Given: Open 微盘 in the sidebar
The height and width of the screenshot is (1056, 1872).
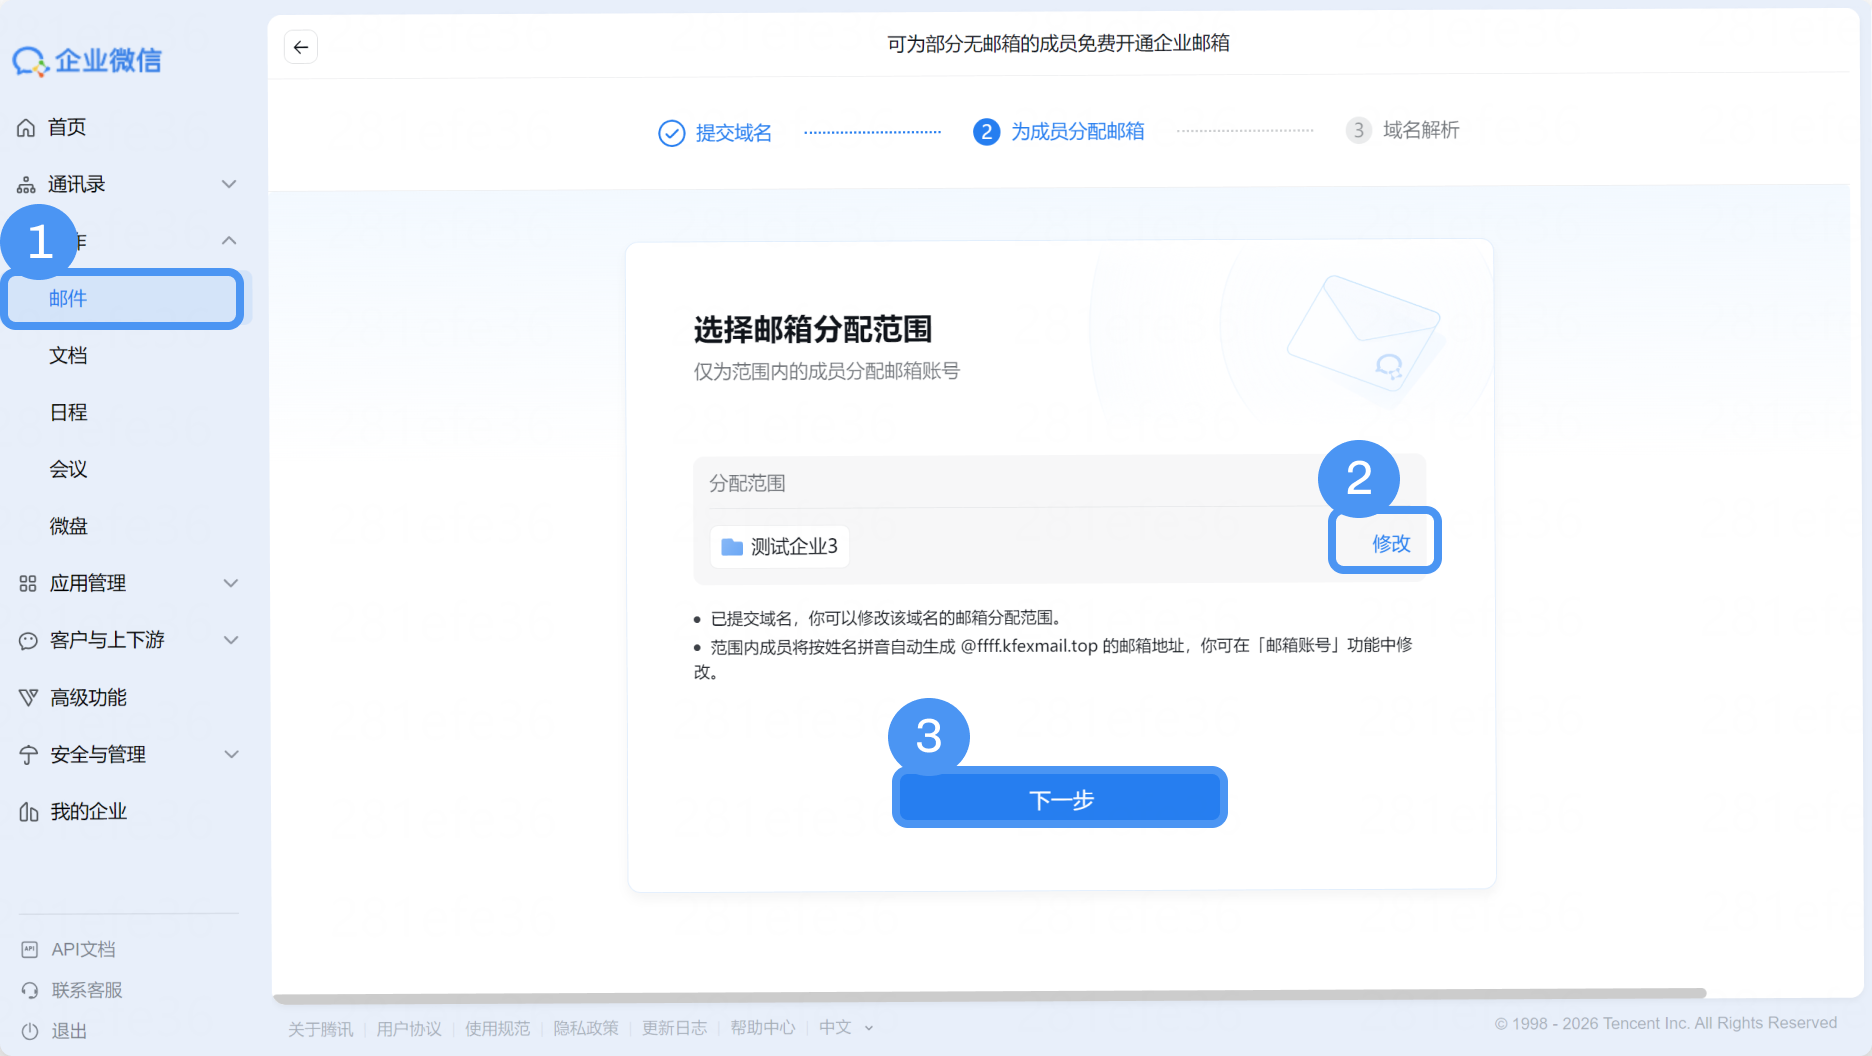Looking at the screenshot, I should click(x=68, y=526).
